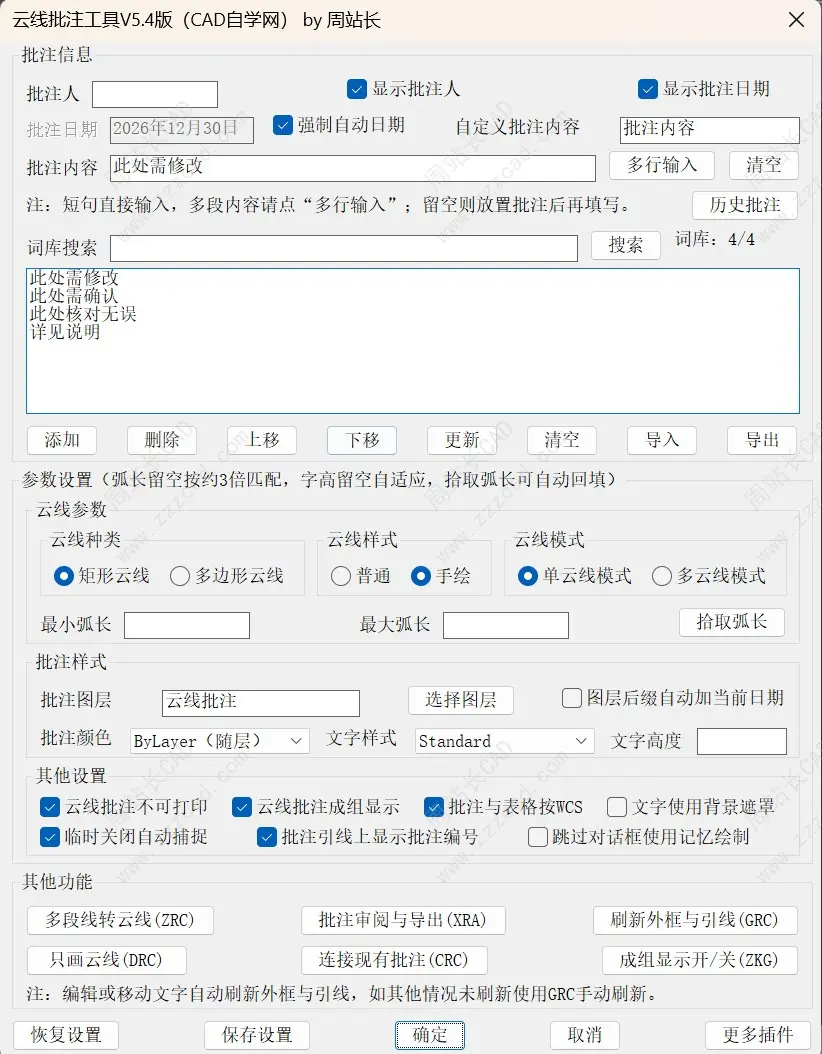Click the 取消 cancel button
This screenshot has height=1054, width=822.
(x=585, y=1035)
